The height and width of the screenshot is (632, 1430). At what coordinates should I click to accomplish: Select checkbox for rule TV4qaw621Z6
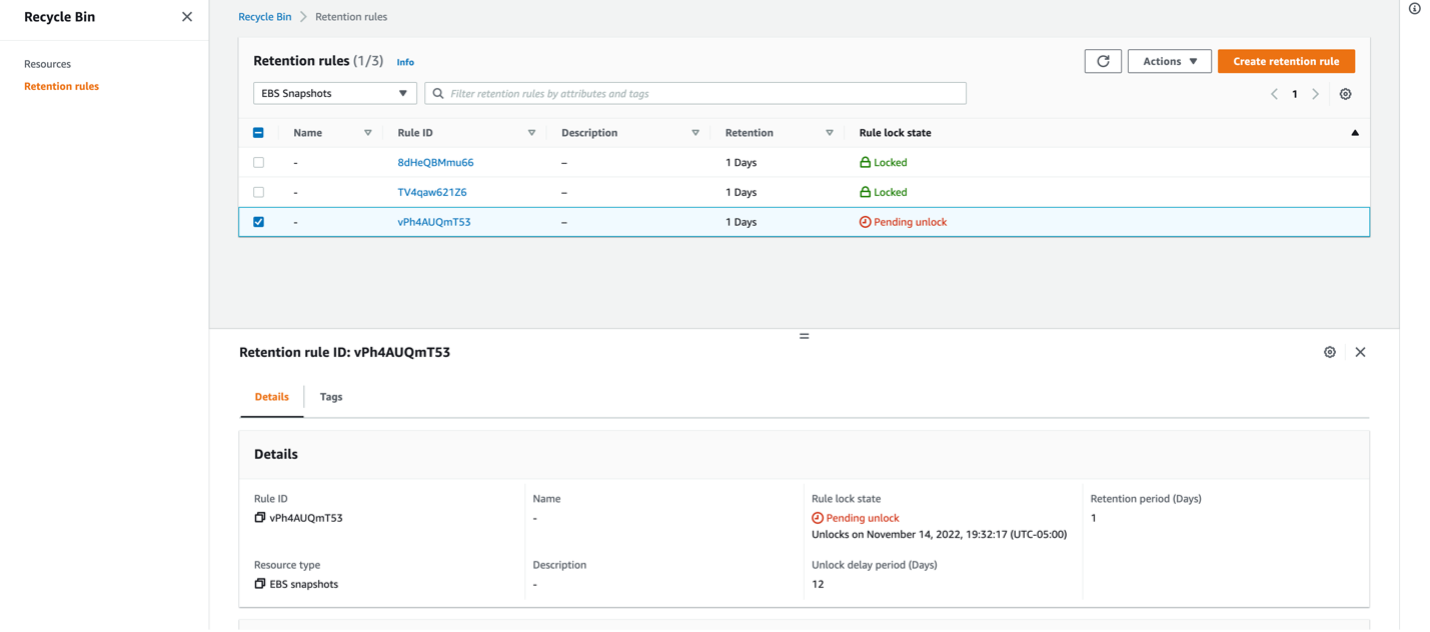(x=259, y=192)
